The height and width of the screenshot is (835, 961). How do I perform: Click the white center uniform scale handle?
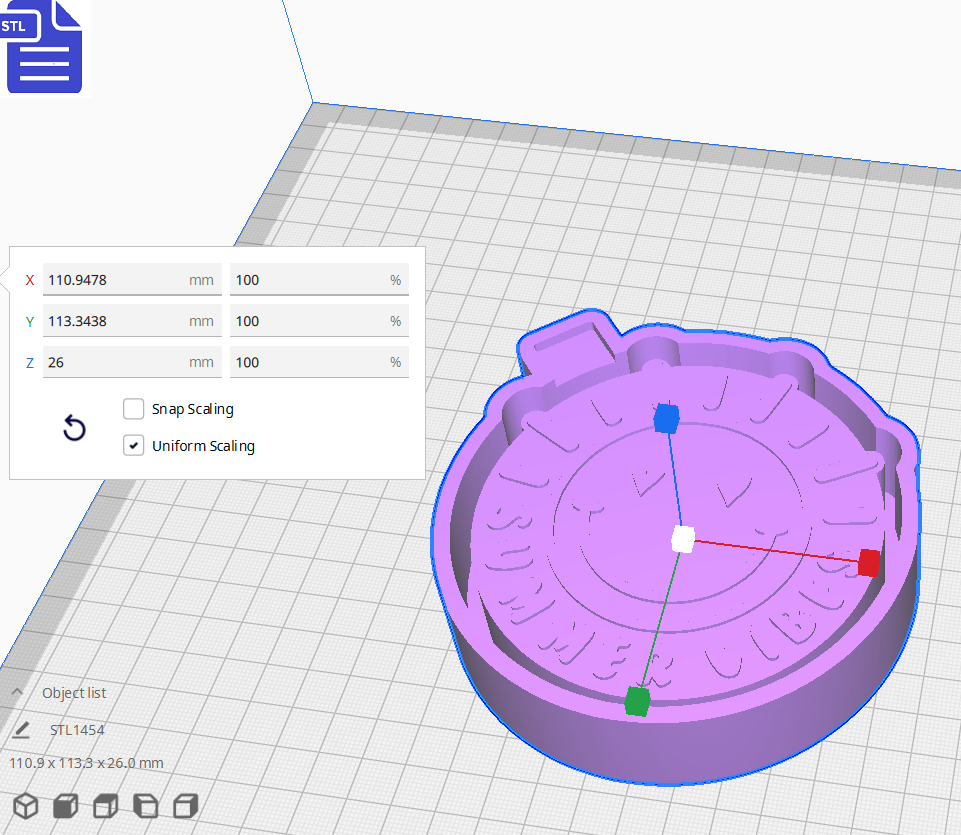click(684, 538)
